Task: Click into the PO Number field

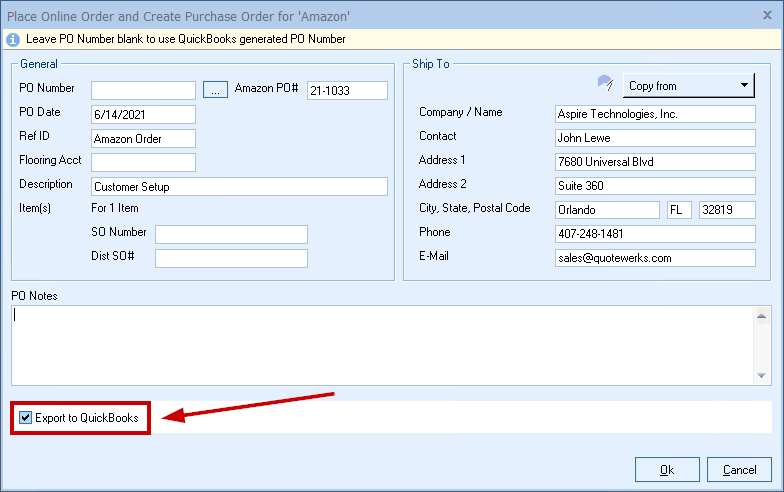Action: point(143,90)
